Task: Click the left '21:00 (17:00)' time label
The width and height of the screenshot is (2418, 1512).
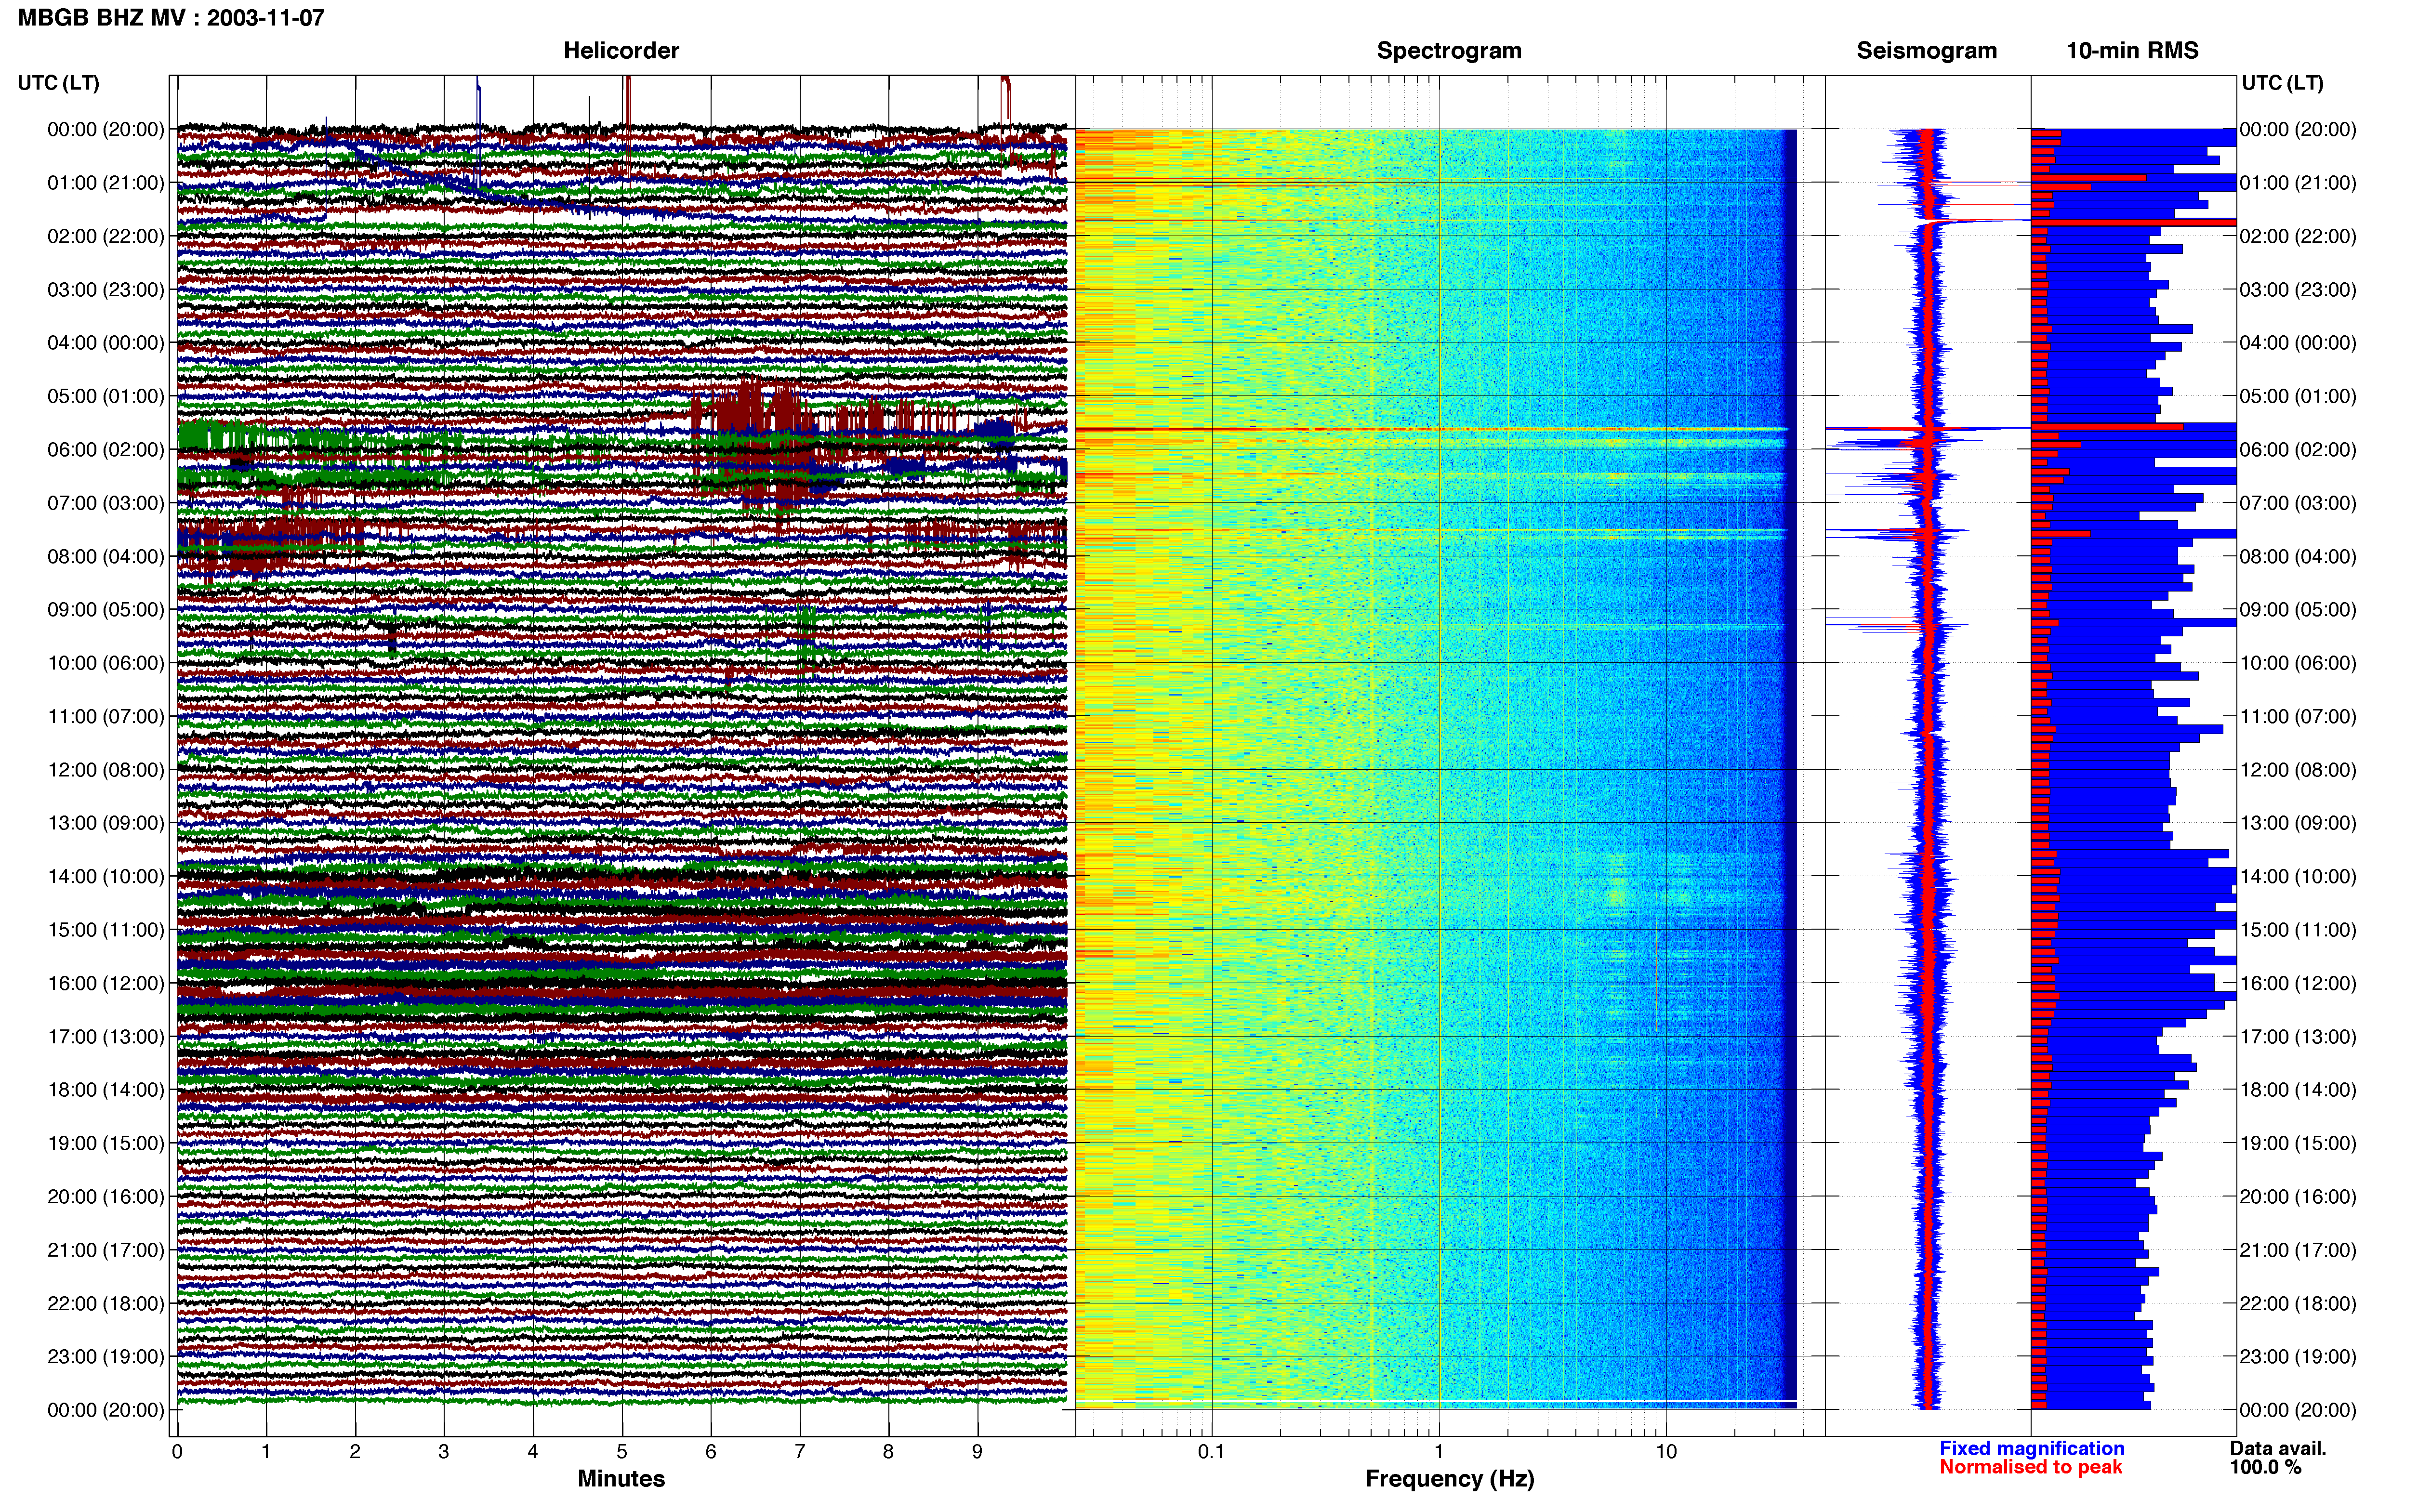Action: coord(106,1250)
